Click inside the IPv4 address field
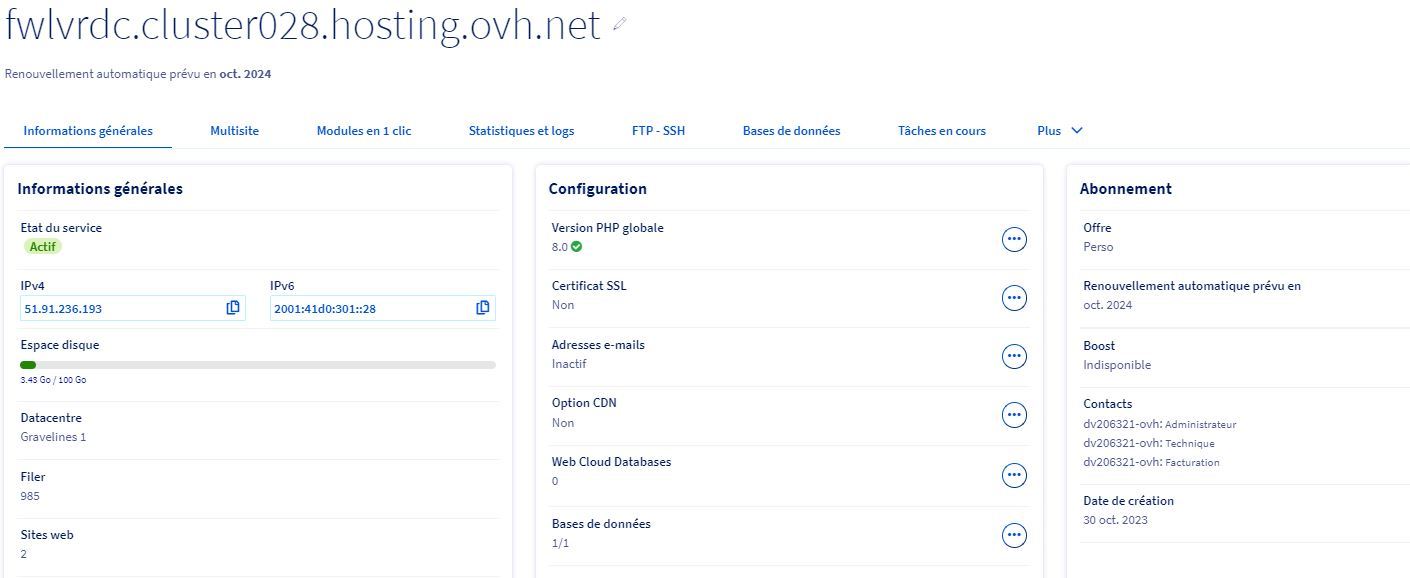This screenshot has height=578, width=1410. coord(120,309)
